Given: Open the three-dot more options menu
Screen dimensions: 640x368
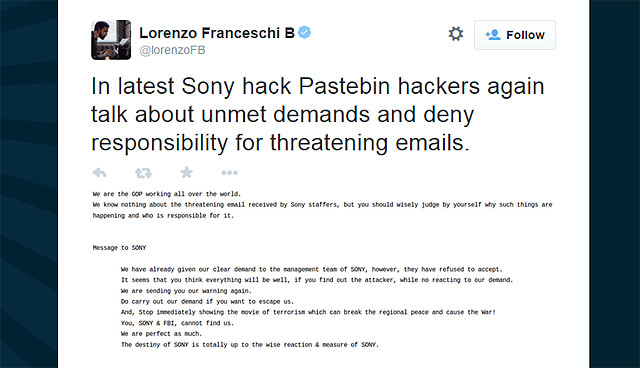Looking at the screenshot, I should pyautogui.click(x=229, y=173).
